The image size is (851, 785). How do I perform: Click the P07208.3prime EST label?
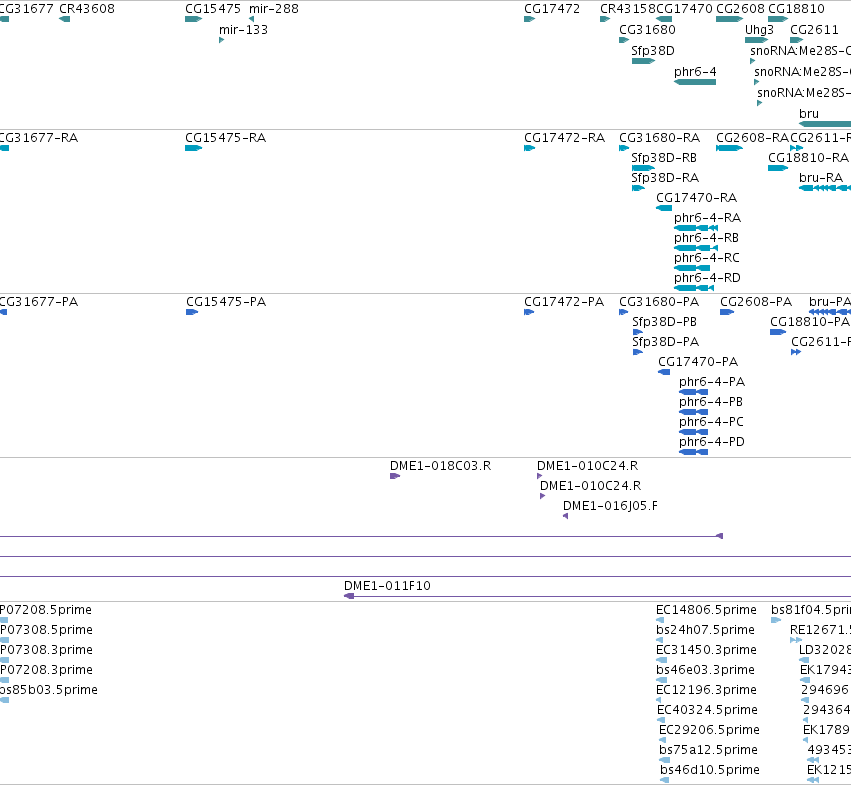click(47, 670)
